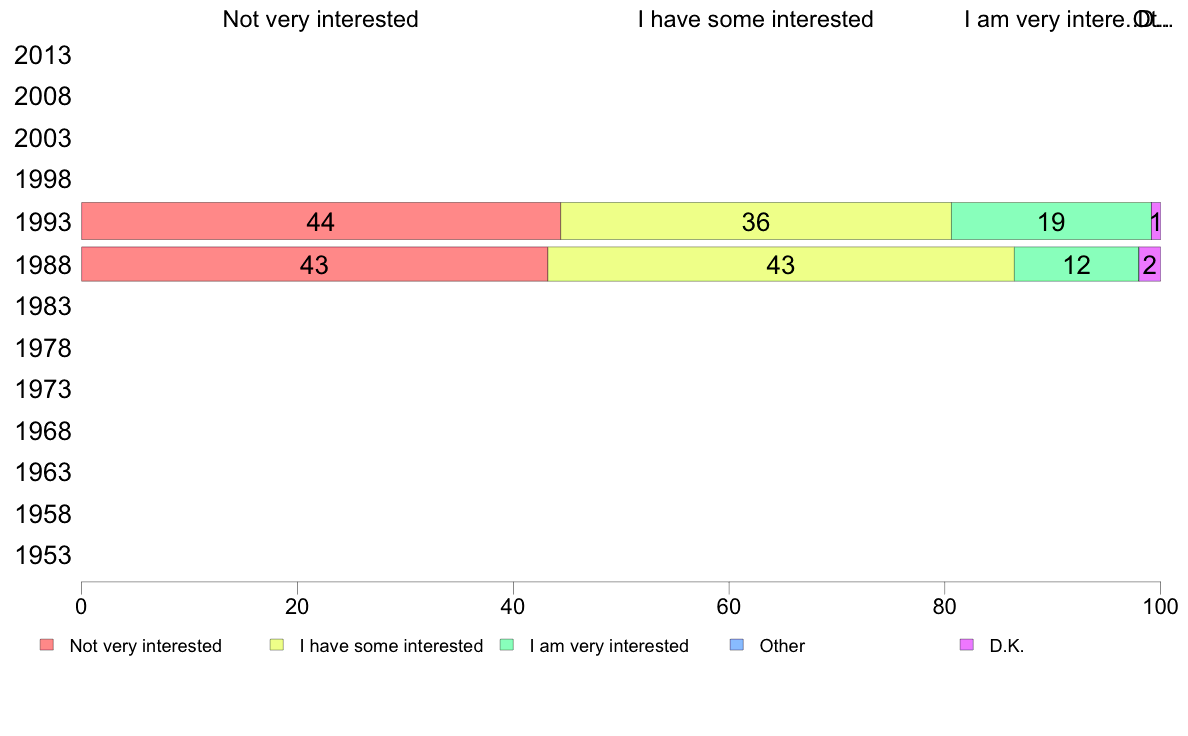Viewport: 1188px width, 736px height.
Task: Click the 2013 year label on the axis
Action: pyautogui.click(x=43, y=55)
